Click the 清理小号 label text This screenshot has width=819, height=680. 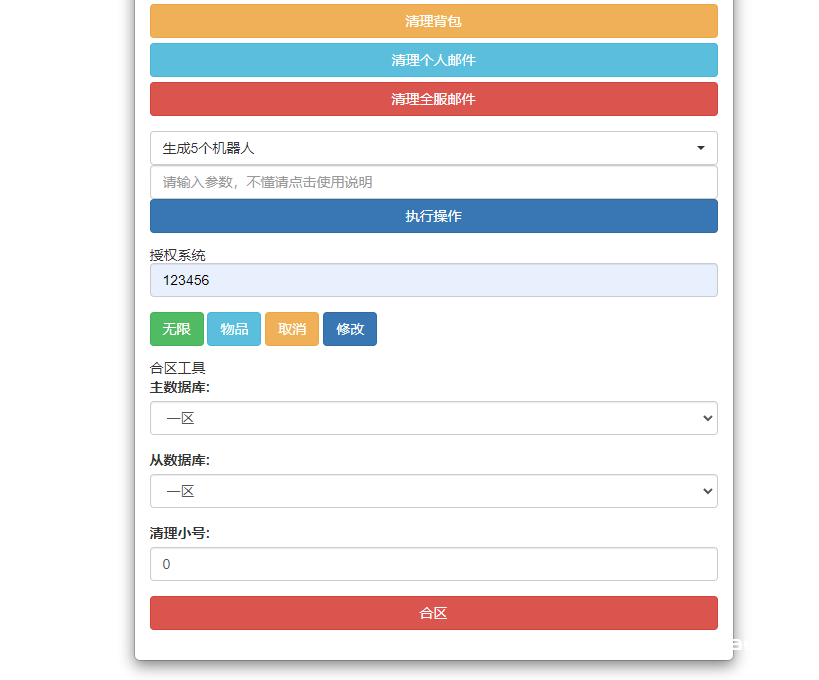pos(180,533)
